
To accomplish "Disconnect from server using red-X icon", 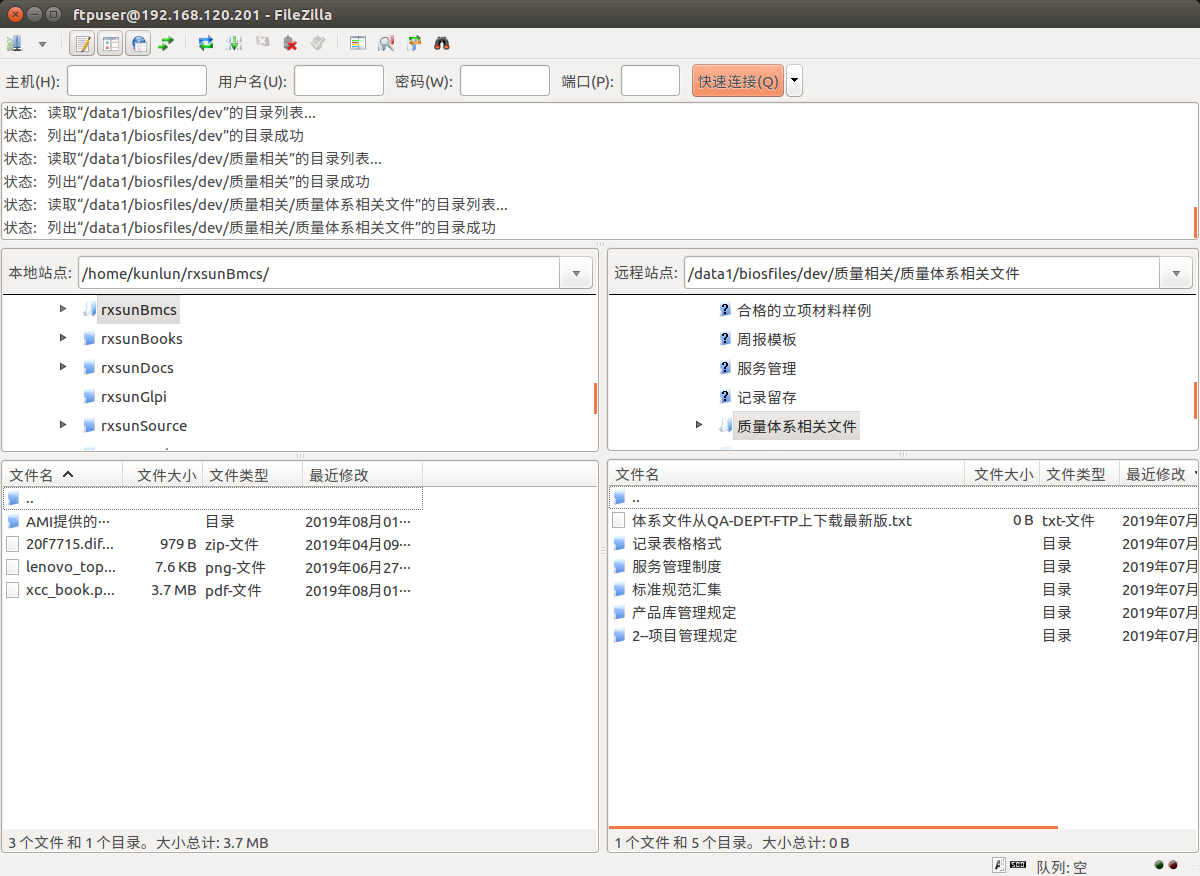I will click(290, 44).
